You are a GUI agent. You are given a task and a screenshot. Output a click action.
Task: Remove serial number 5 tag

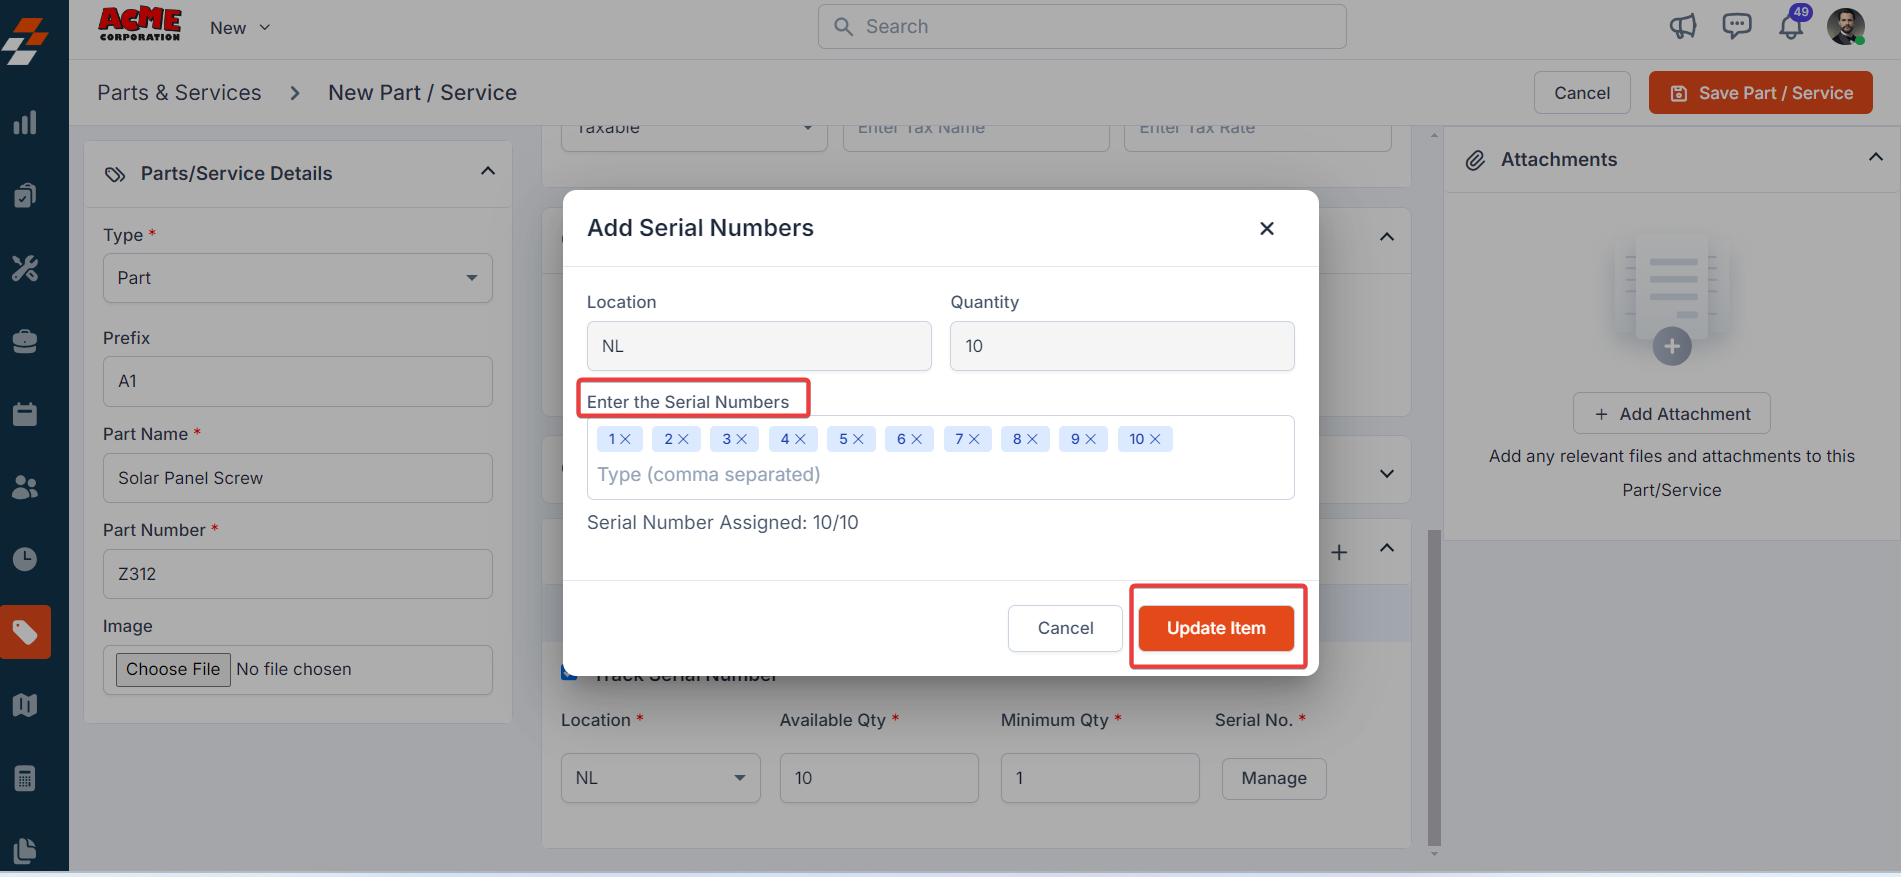coord(859,439)
